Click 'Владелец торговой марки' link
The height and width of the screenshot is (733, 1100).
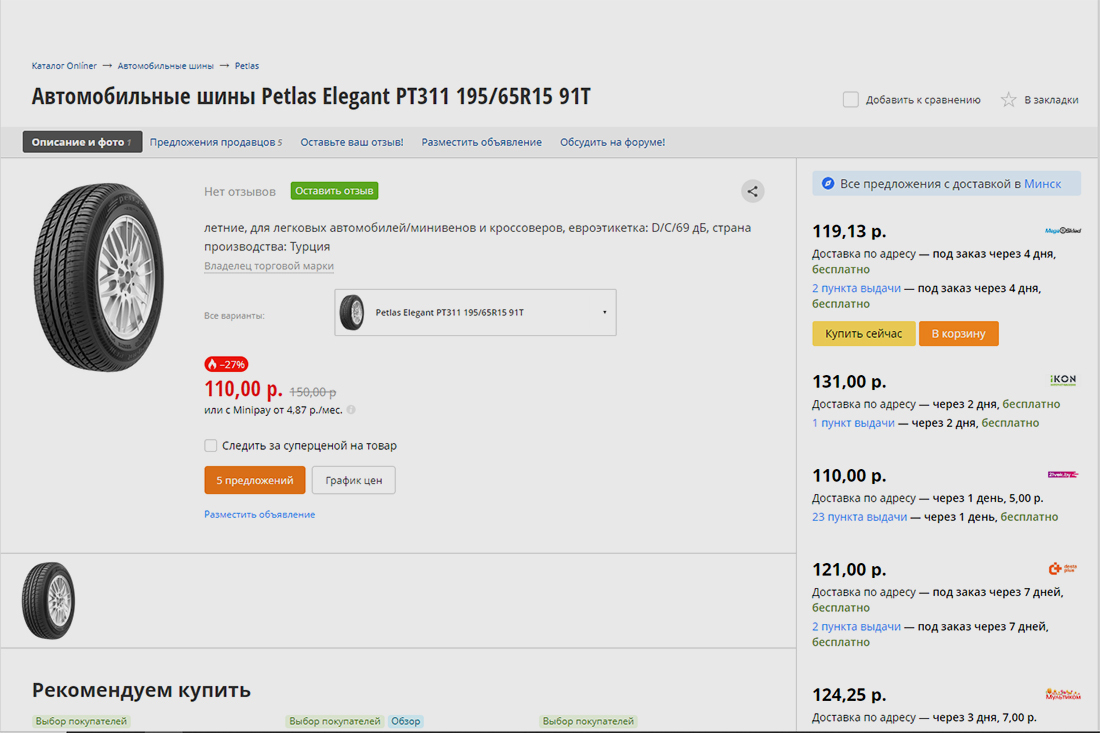point(269,266)
